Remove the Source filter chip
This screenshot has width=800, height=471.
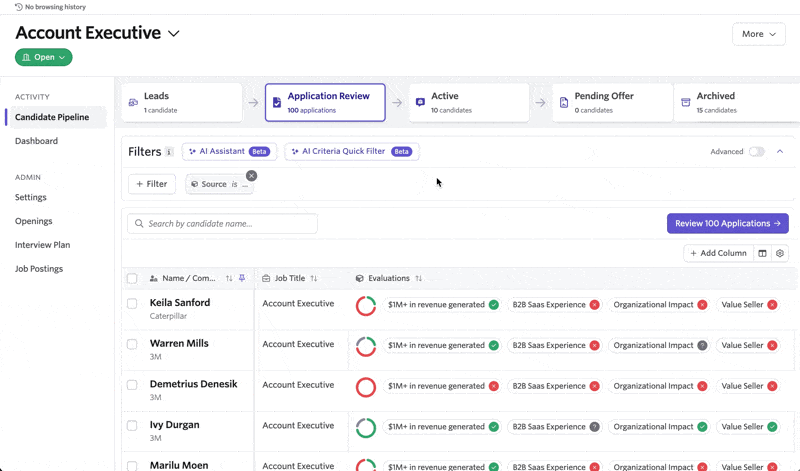click(251, 176)
